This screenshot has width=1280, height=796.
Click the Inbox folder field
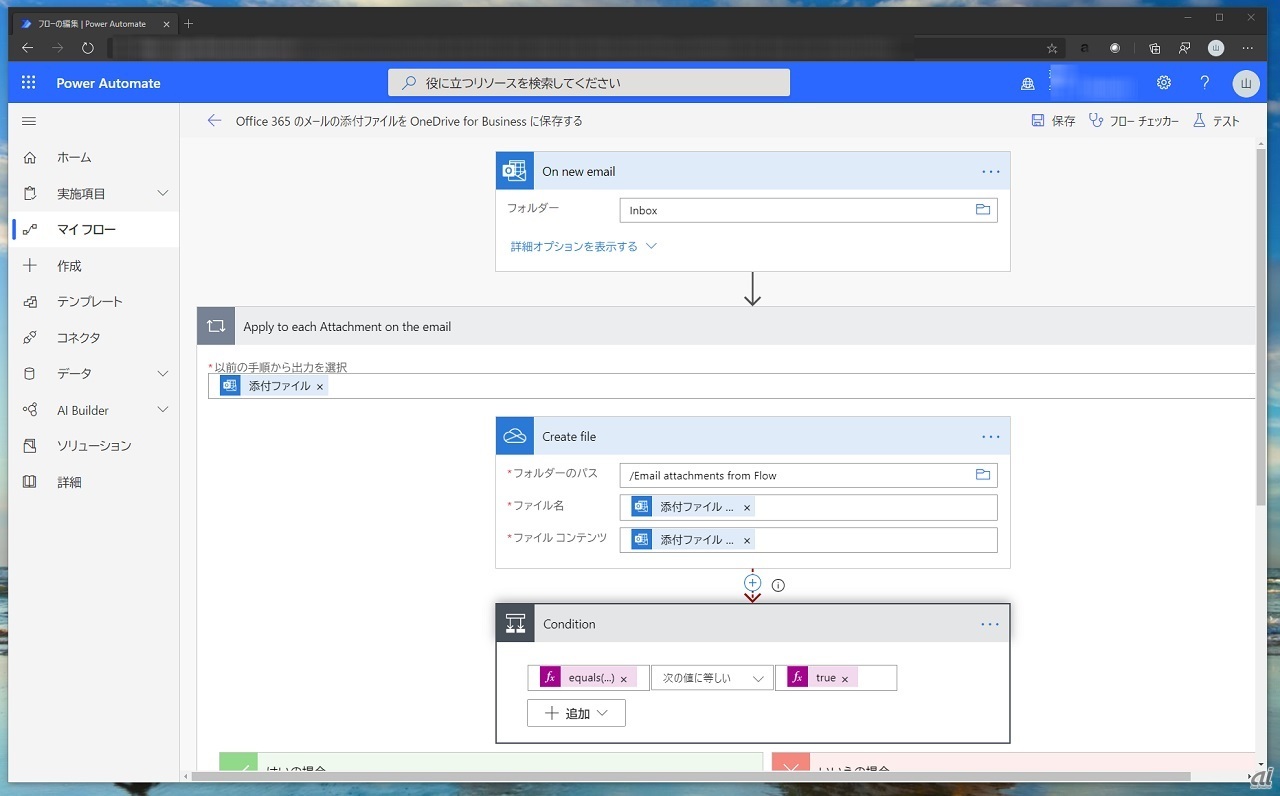[x=808, y=210]
